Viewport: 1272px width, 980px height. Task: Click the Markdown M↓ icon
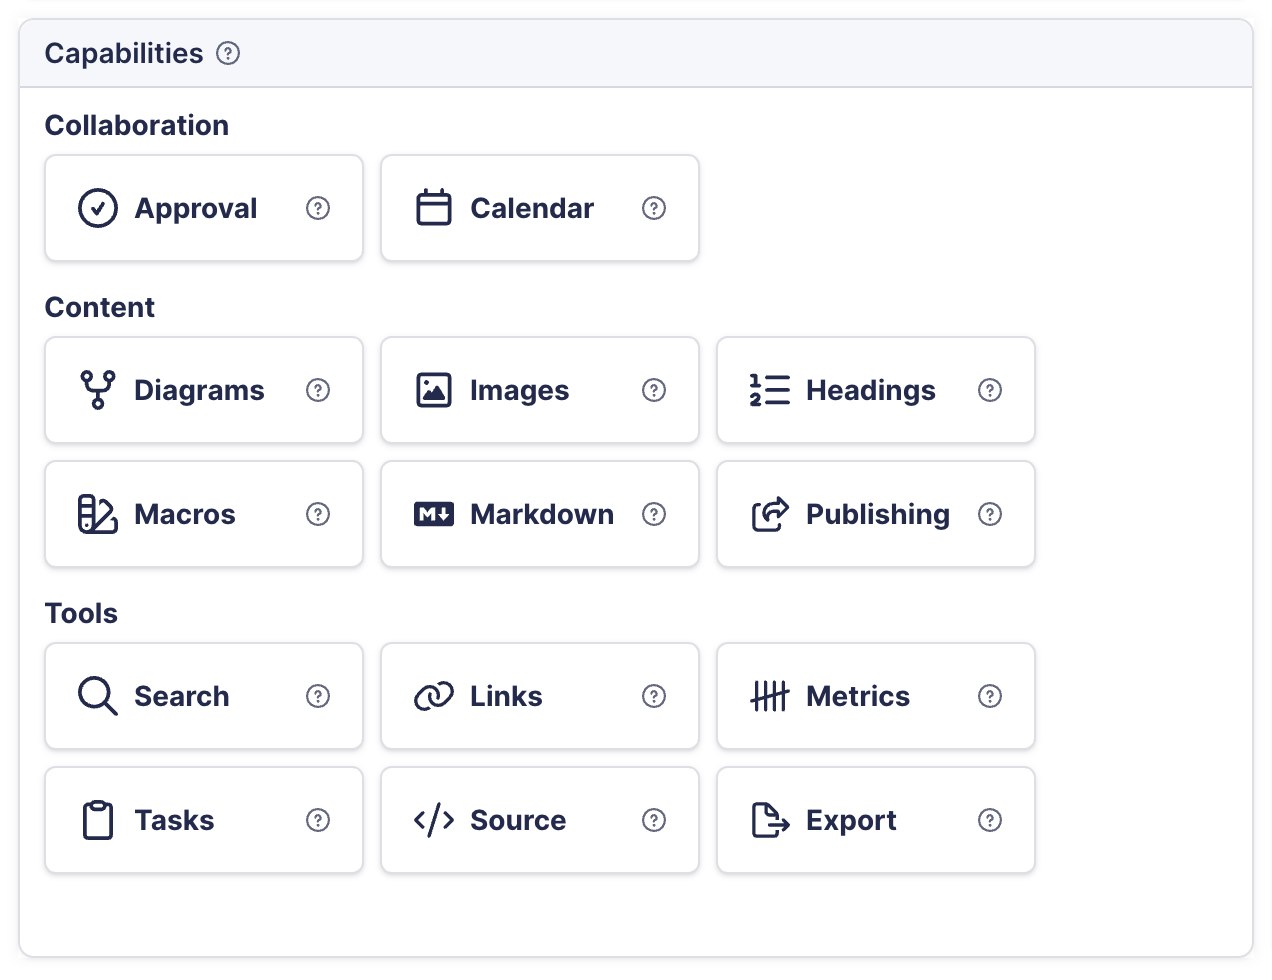coord(434,514)
